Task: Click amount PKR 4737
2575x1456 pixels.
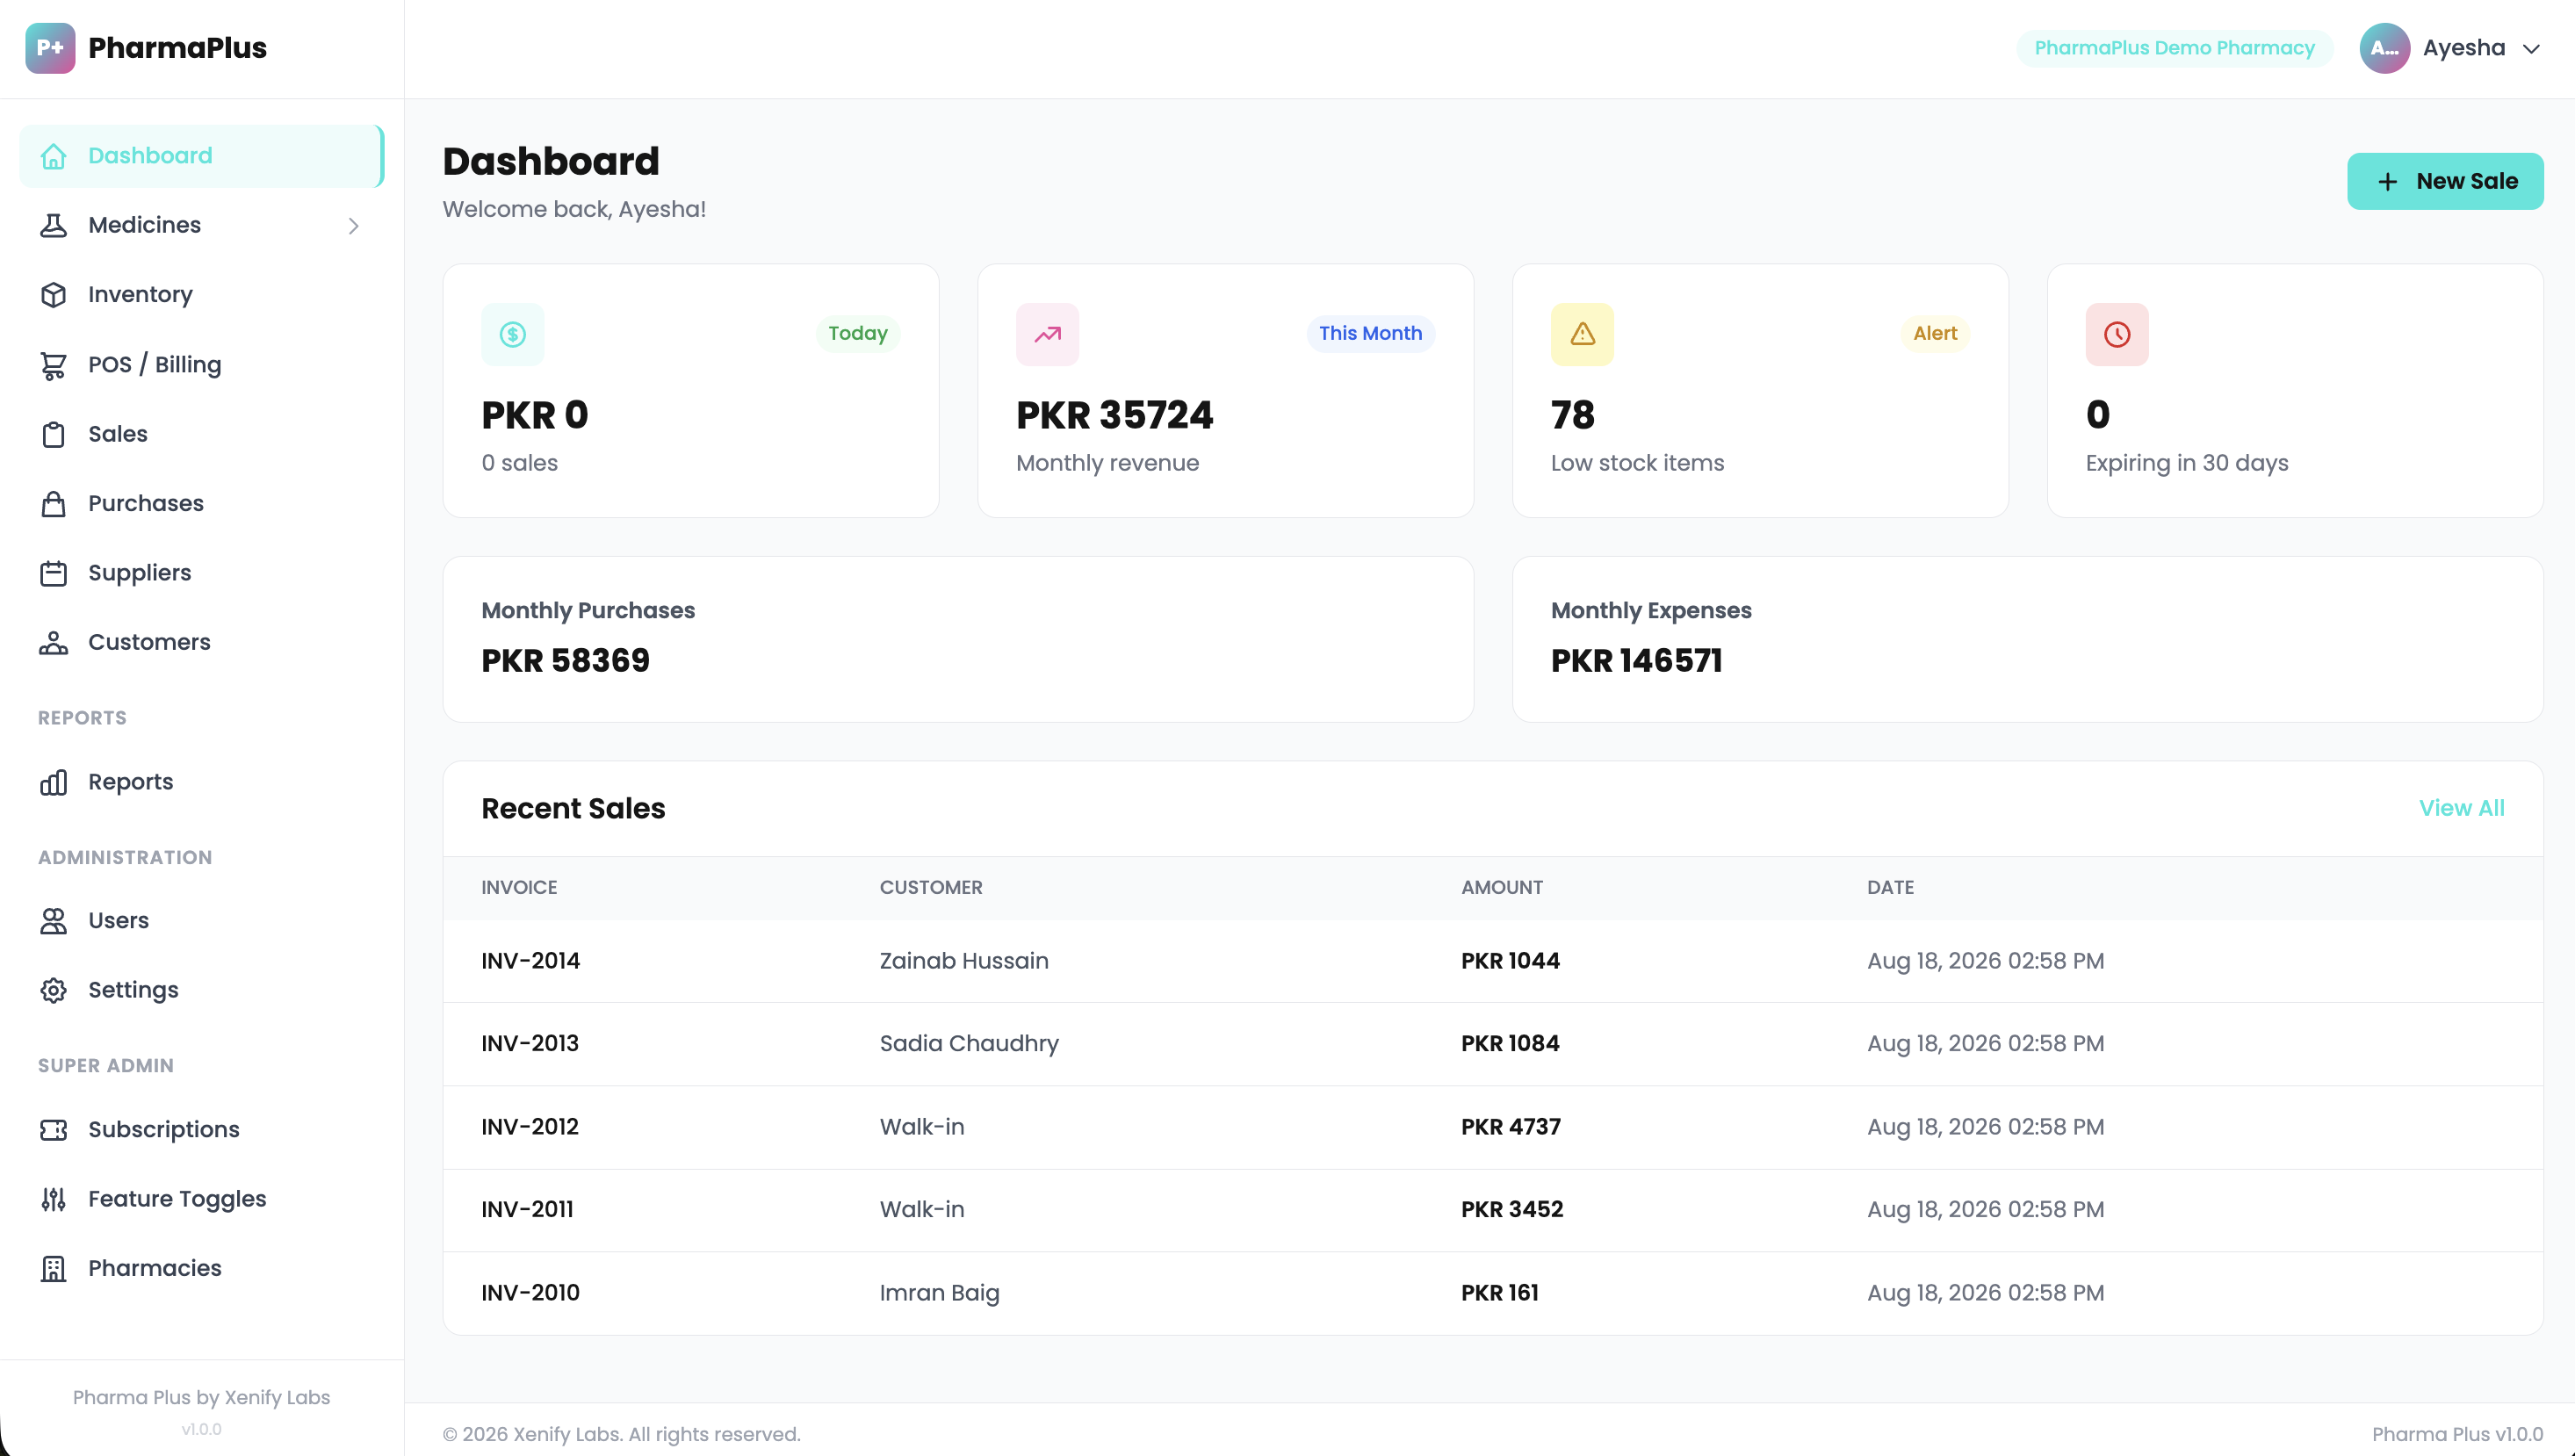Action: 1510,1127
